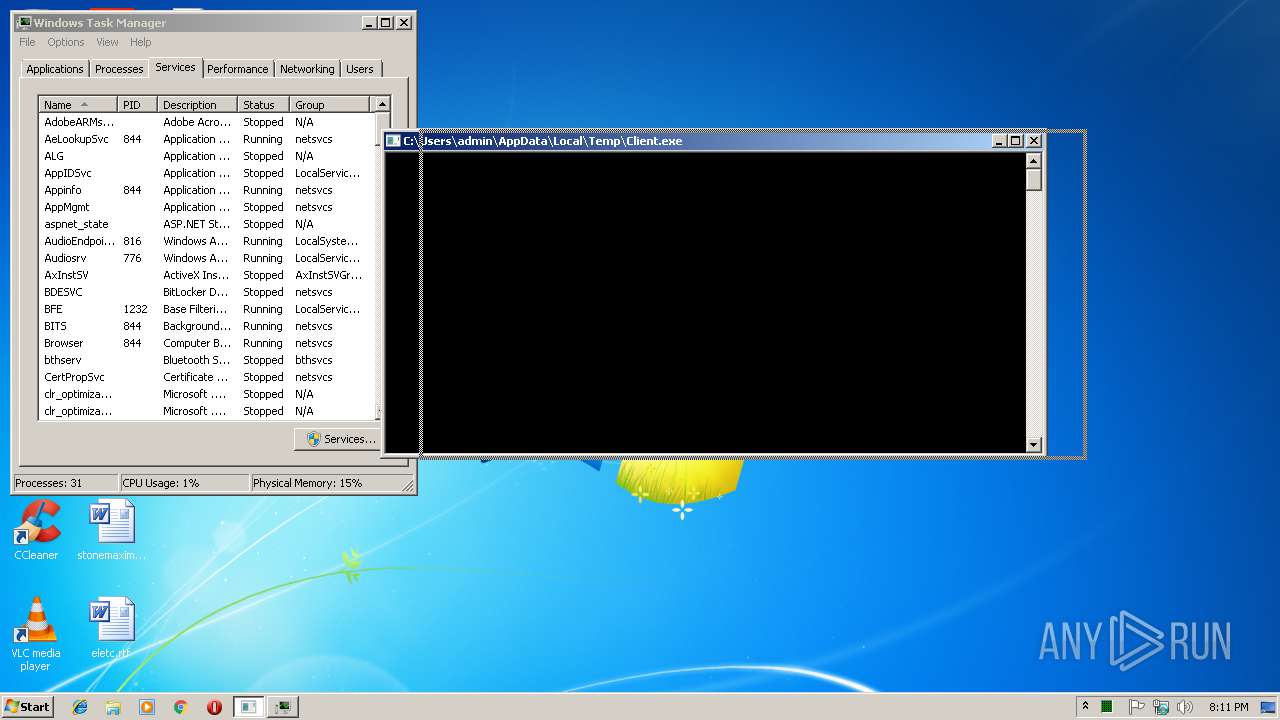Switch to the Applications tab

tap(55, 69)
